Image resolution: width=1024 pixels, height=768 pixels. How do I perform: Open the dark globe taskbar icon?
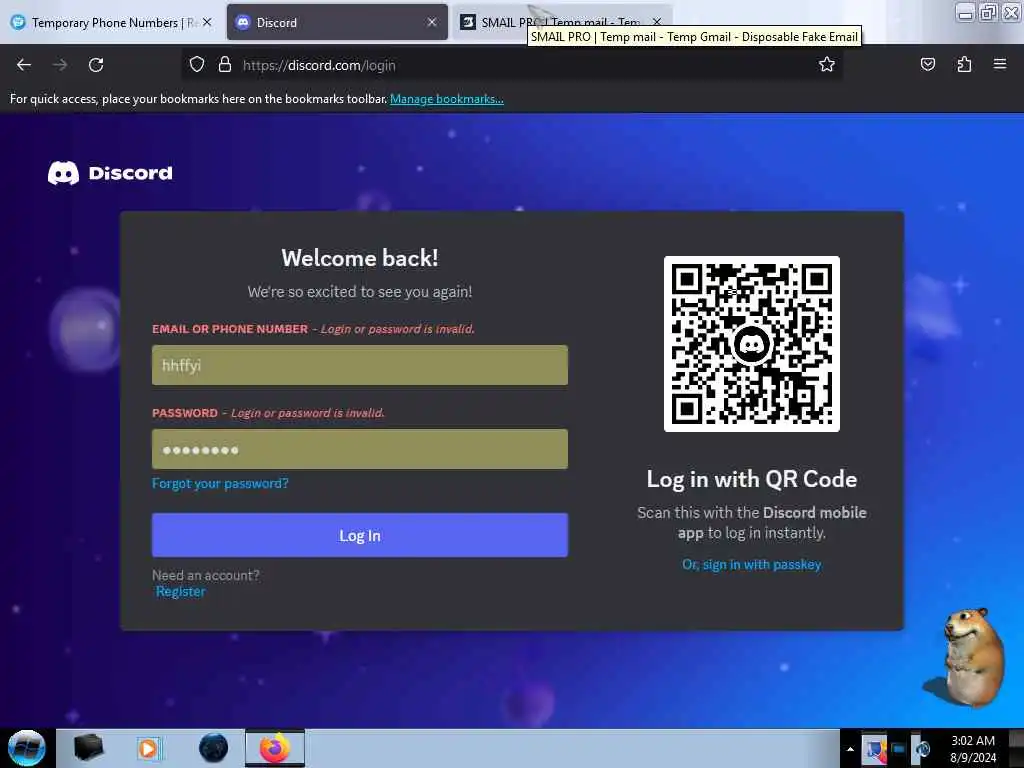coord(214,748)
